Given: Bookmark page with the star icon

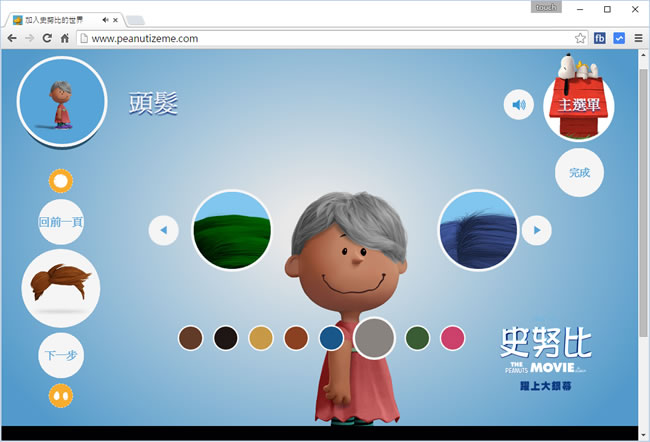Looking at the screenshot, I should pyautogui.click(x=580, y=38).
